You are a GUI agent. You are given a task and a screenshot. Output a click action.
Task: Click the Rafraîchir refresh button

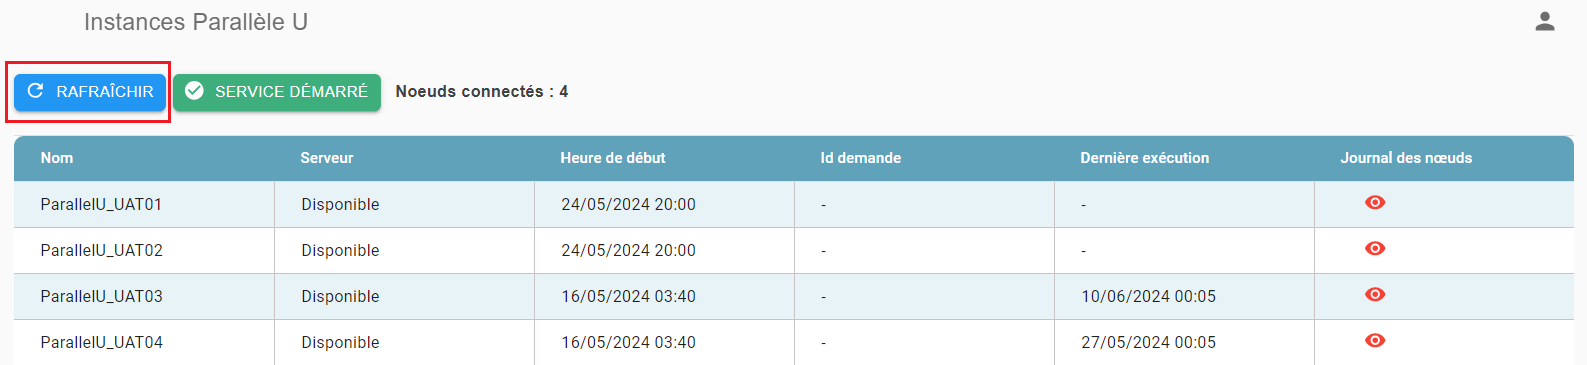pos(90,92)
